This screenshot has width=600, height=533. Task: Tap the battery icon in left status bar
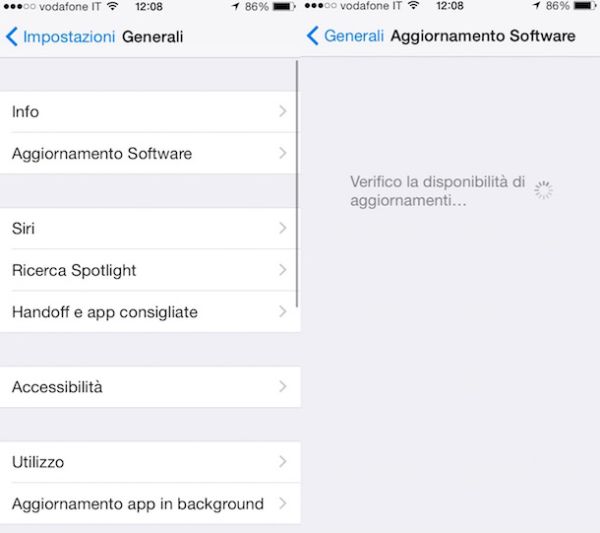coord(284,7)
